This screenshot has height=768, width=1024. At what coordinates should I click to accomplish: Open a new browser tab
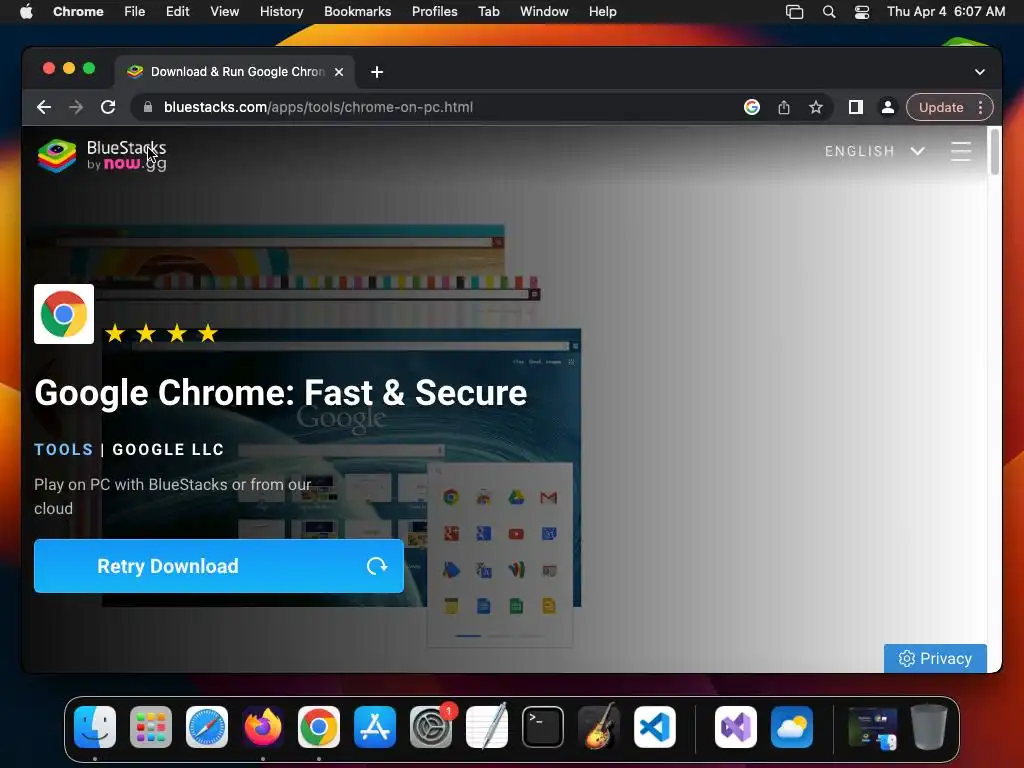[x=377, y=72]
